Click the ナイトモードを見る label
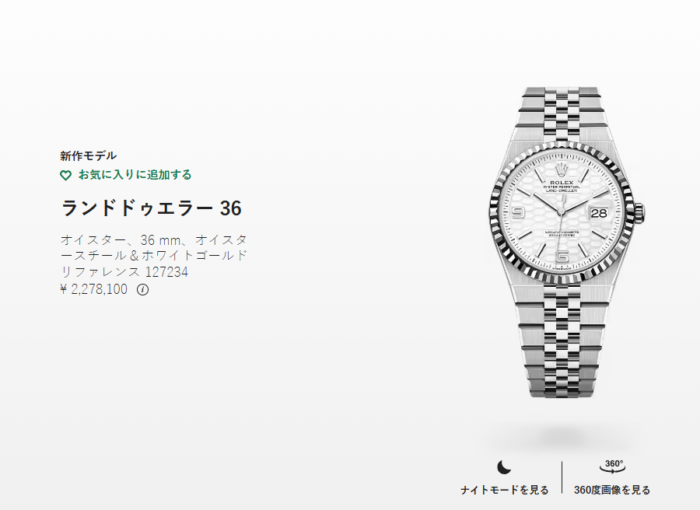This screenshot has width=700, height=510. pyautogui.click(x=504, y=490)
